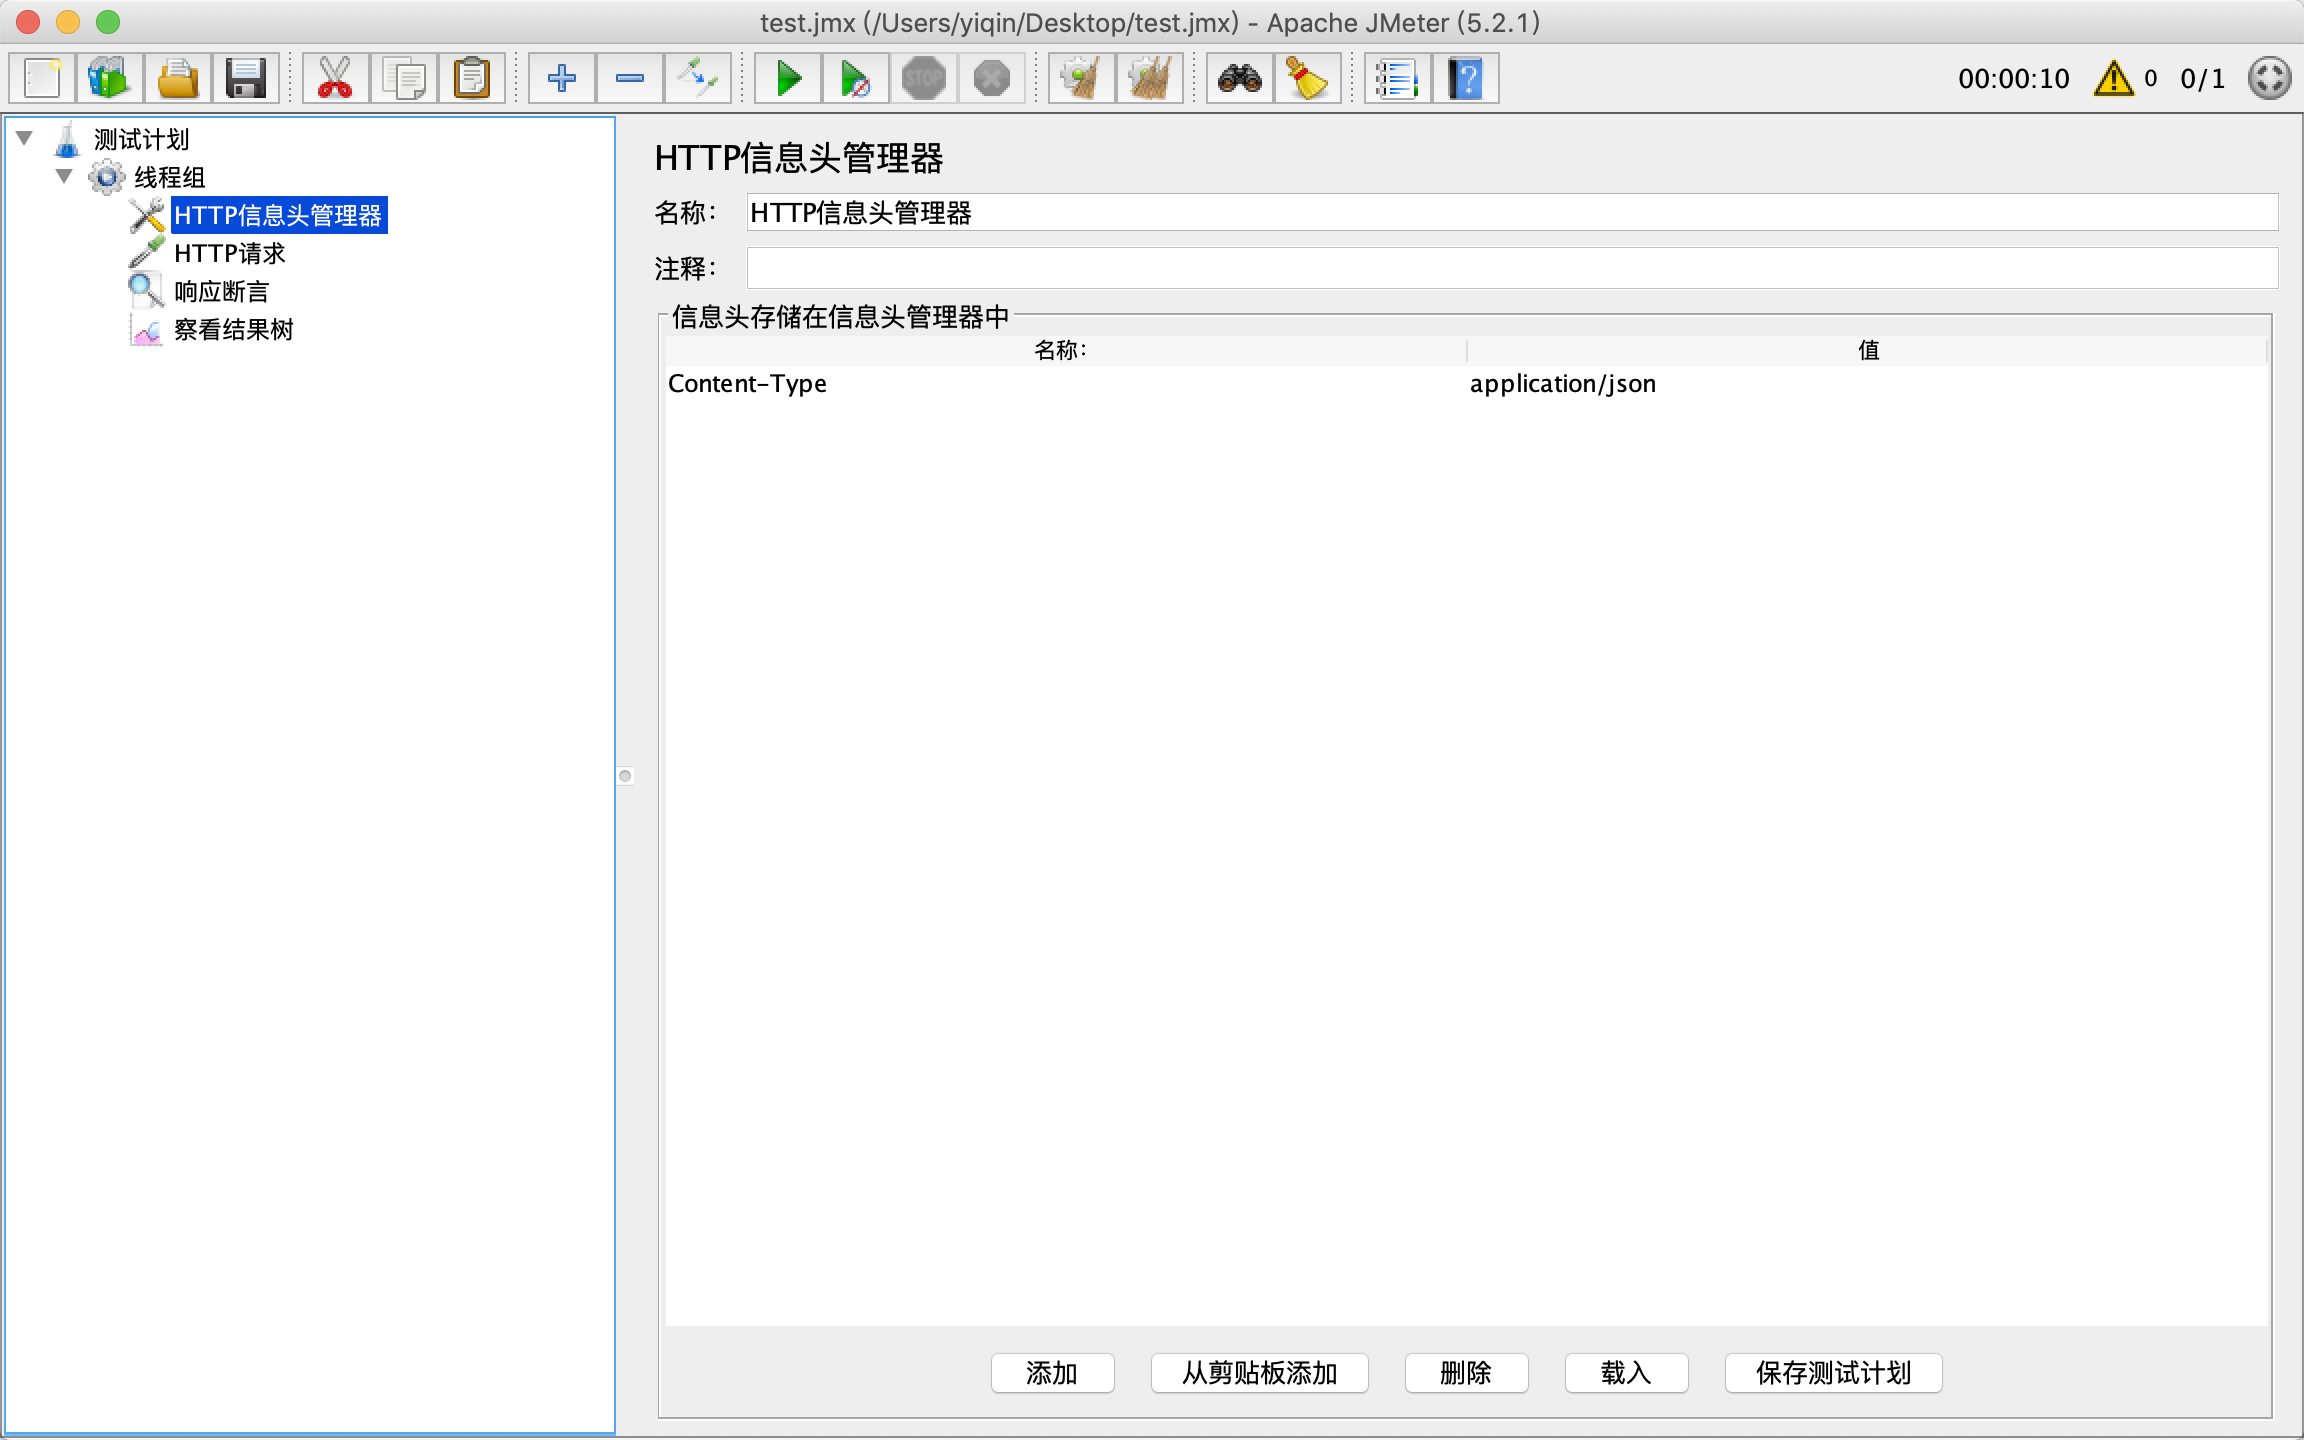Click the Open file folder icon
The width and height of the screenshot is (2304, 1440).
tap(178, 78)
